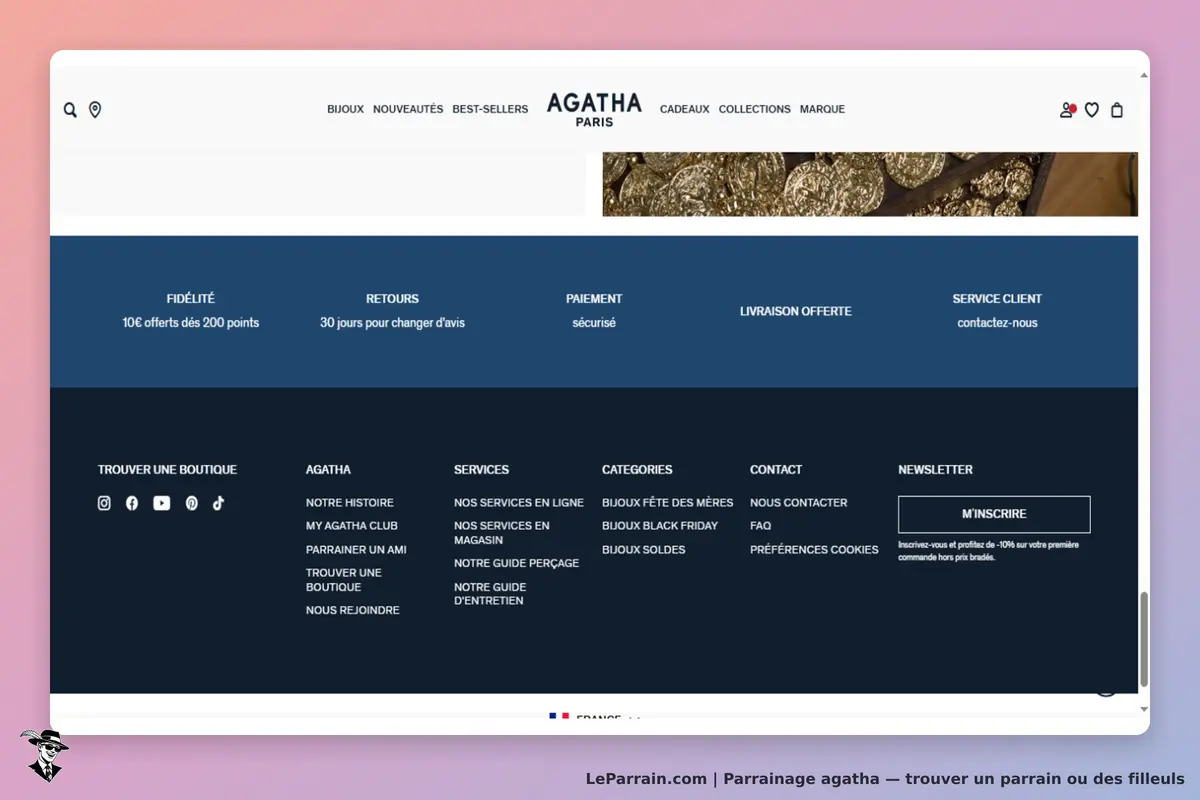Click the RETOURS banner item
Viewport: 1200px width, 800px height.
click(392, 311)
